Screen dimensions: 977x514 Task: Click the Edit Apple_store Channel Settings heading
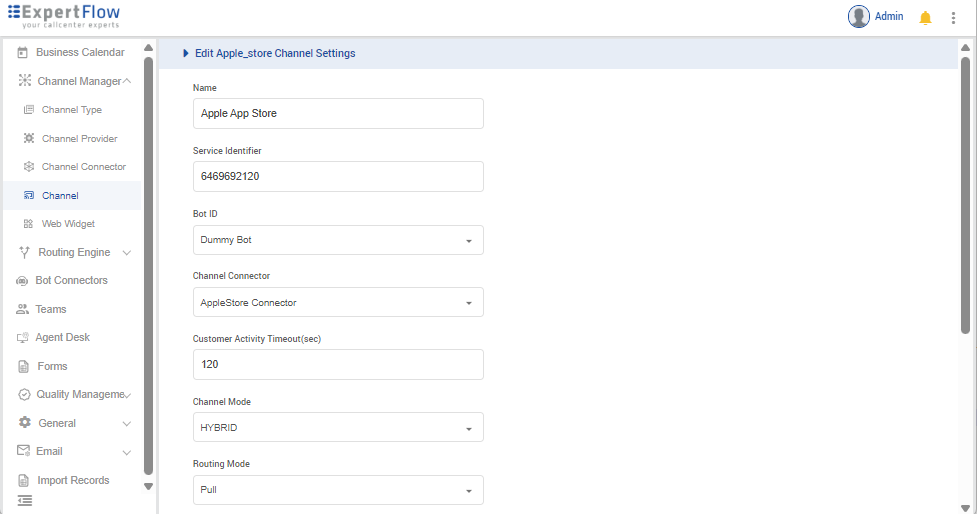point(275,54)
